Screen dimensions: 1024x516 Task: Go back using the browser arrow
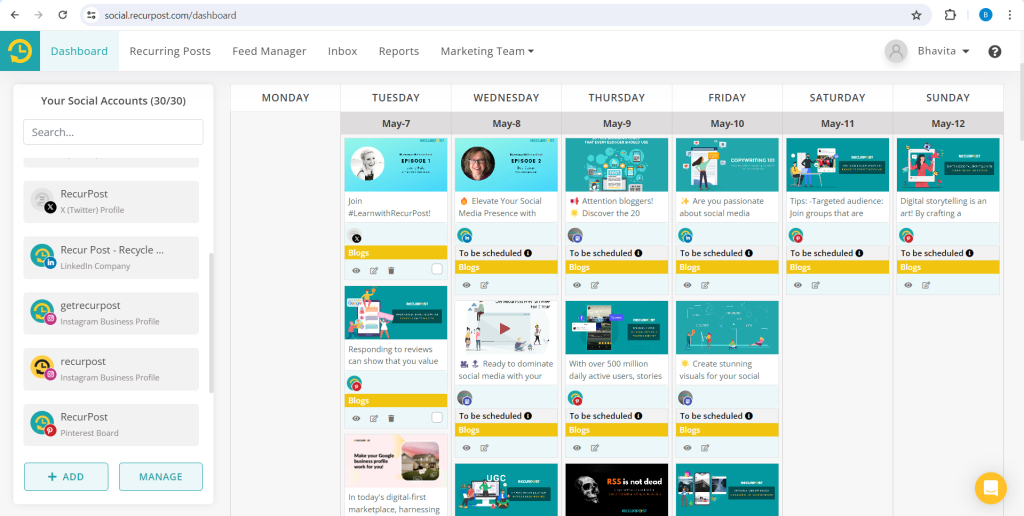[15, 15]
